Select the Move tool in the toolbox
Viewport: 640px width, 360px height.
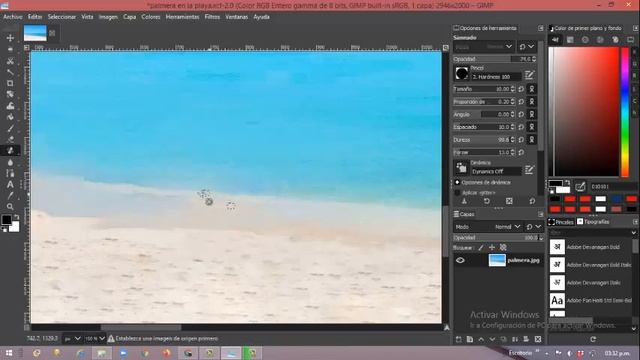[10, 38]
